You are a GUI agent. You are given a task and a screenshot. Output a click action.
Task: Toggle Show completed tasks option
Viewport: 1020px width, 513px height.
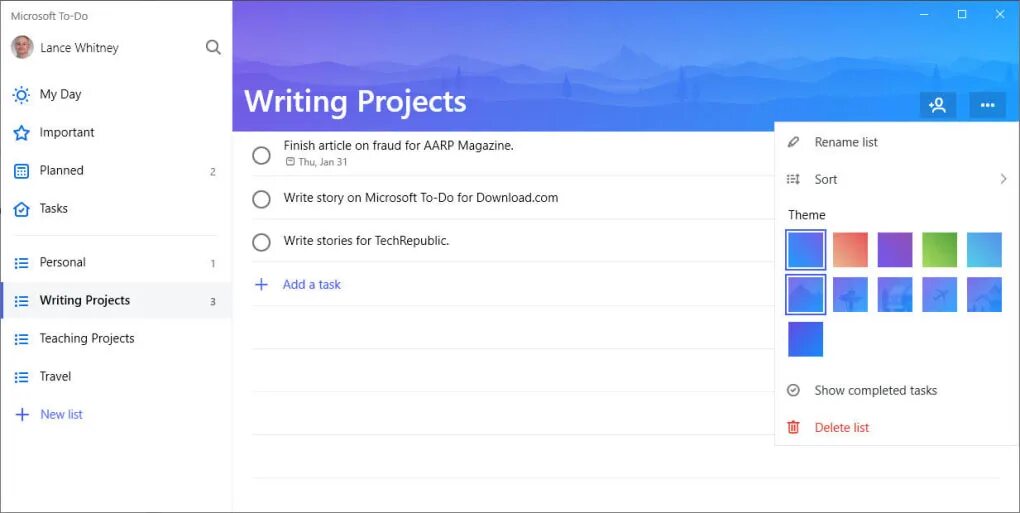click(x=875, y=390)
